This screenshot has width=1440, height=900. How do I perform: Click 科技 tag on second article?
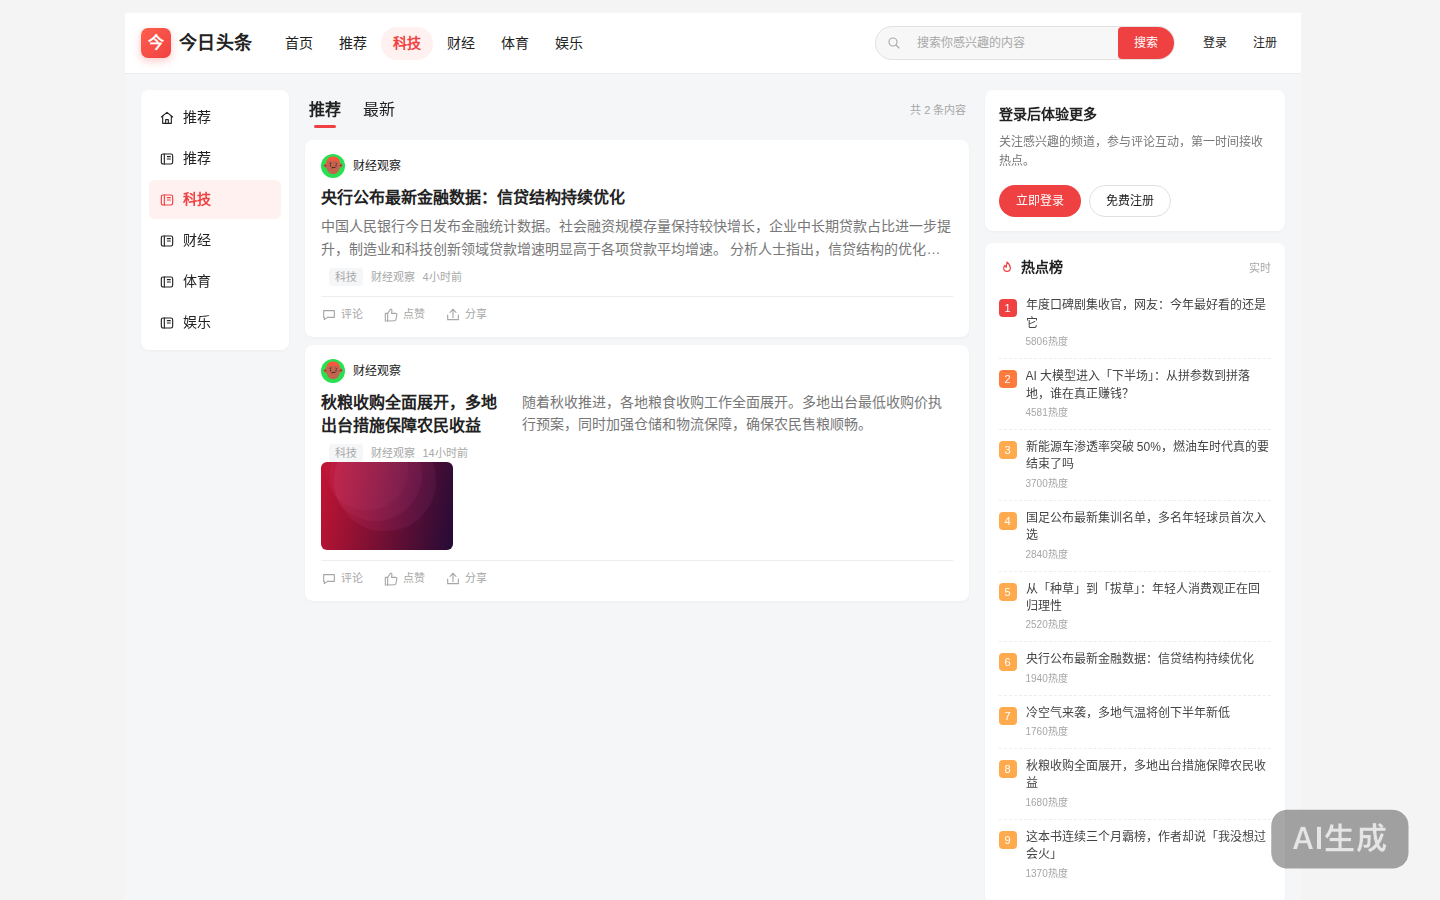(x=346, y=453)
